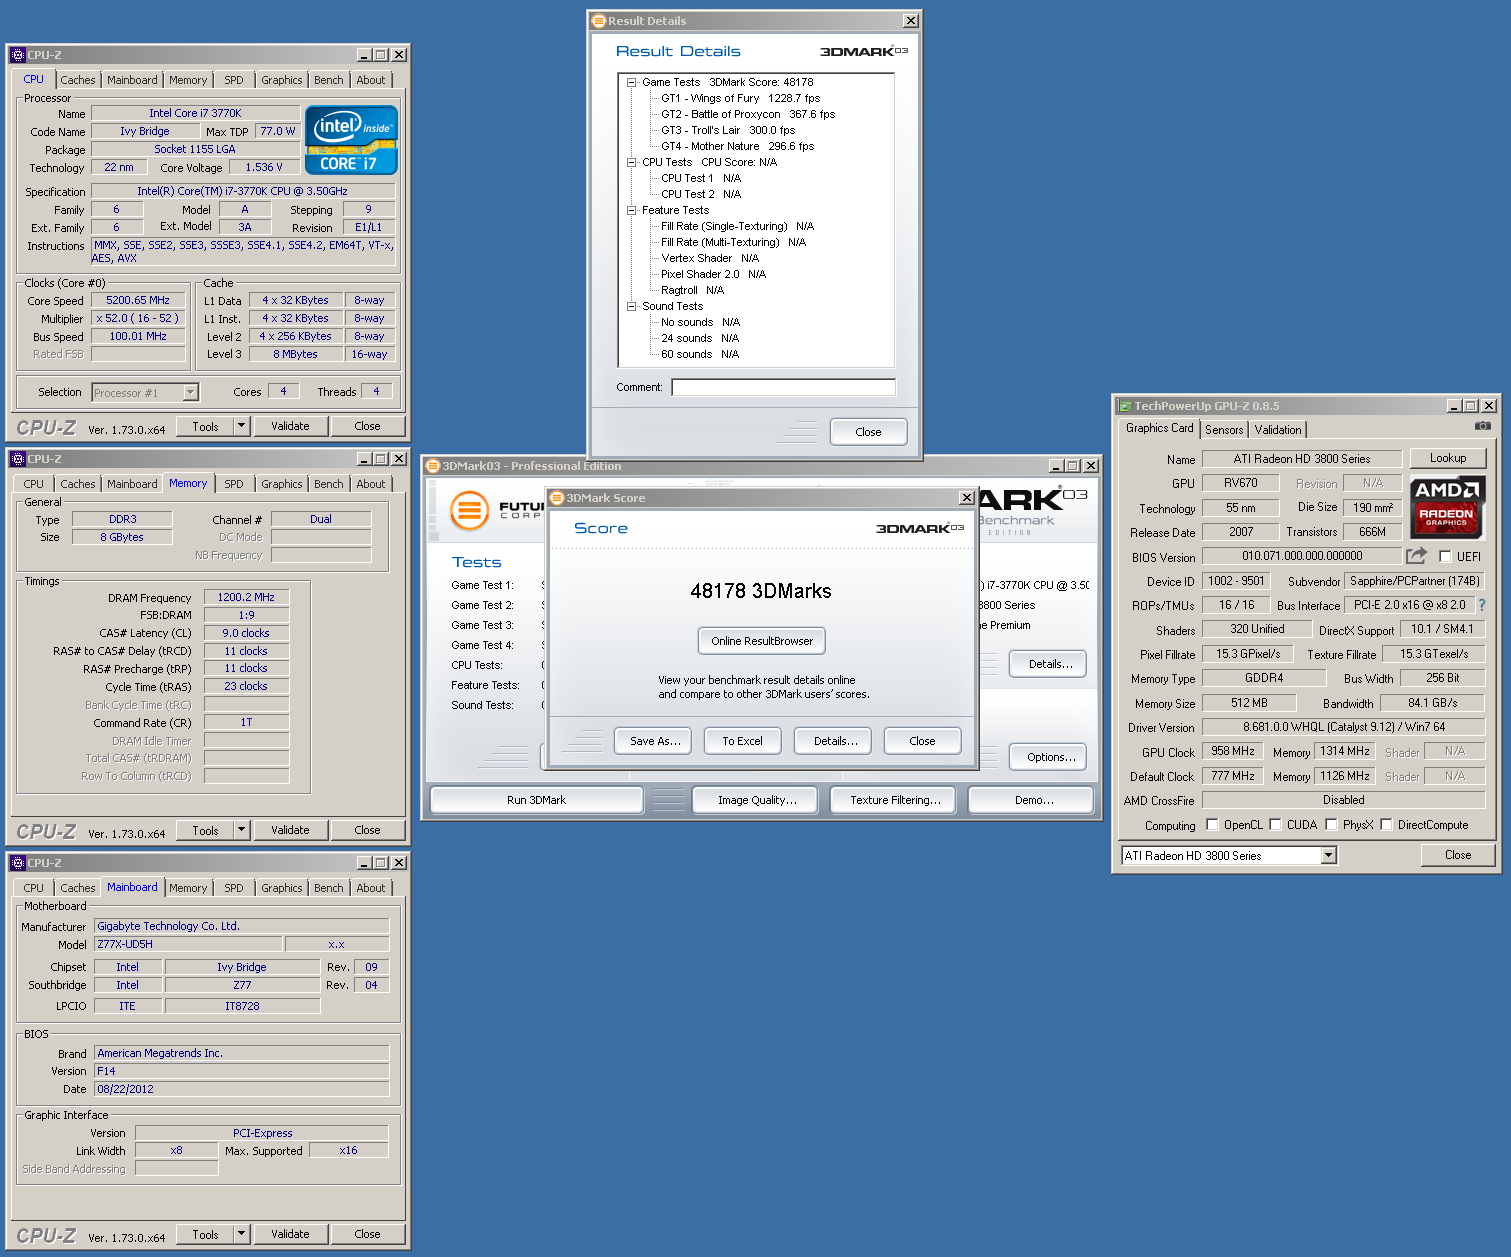1511x1257 pixels.
Task: Enable the DirectCompute checkbox
Action: (1386, 825)
